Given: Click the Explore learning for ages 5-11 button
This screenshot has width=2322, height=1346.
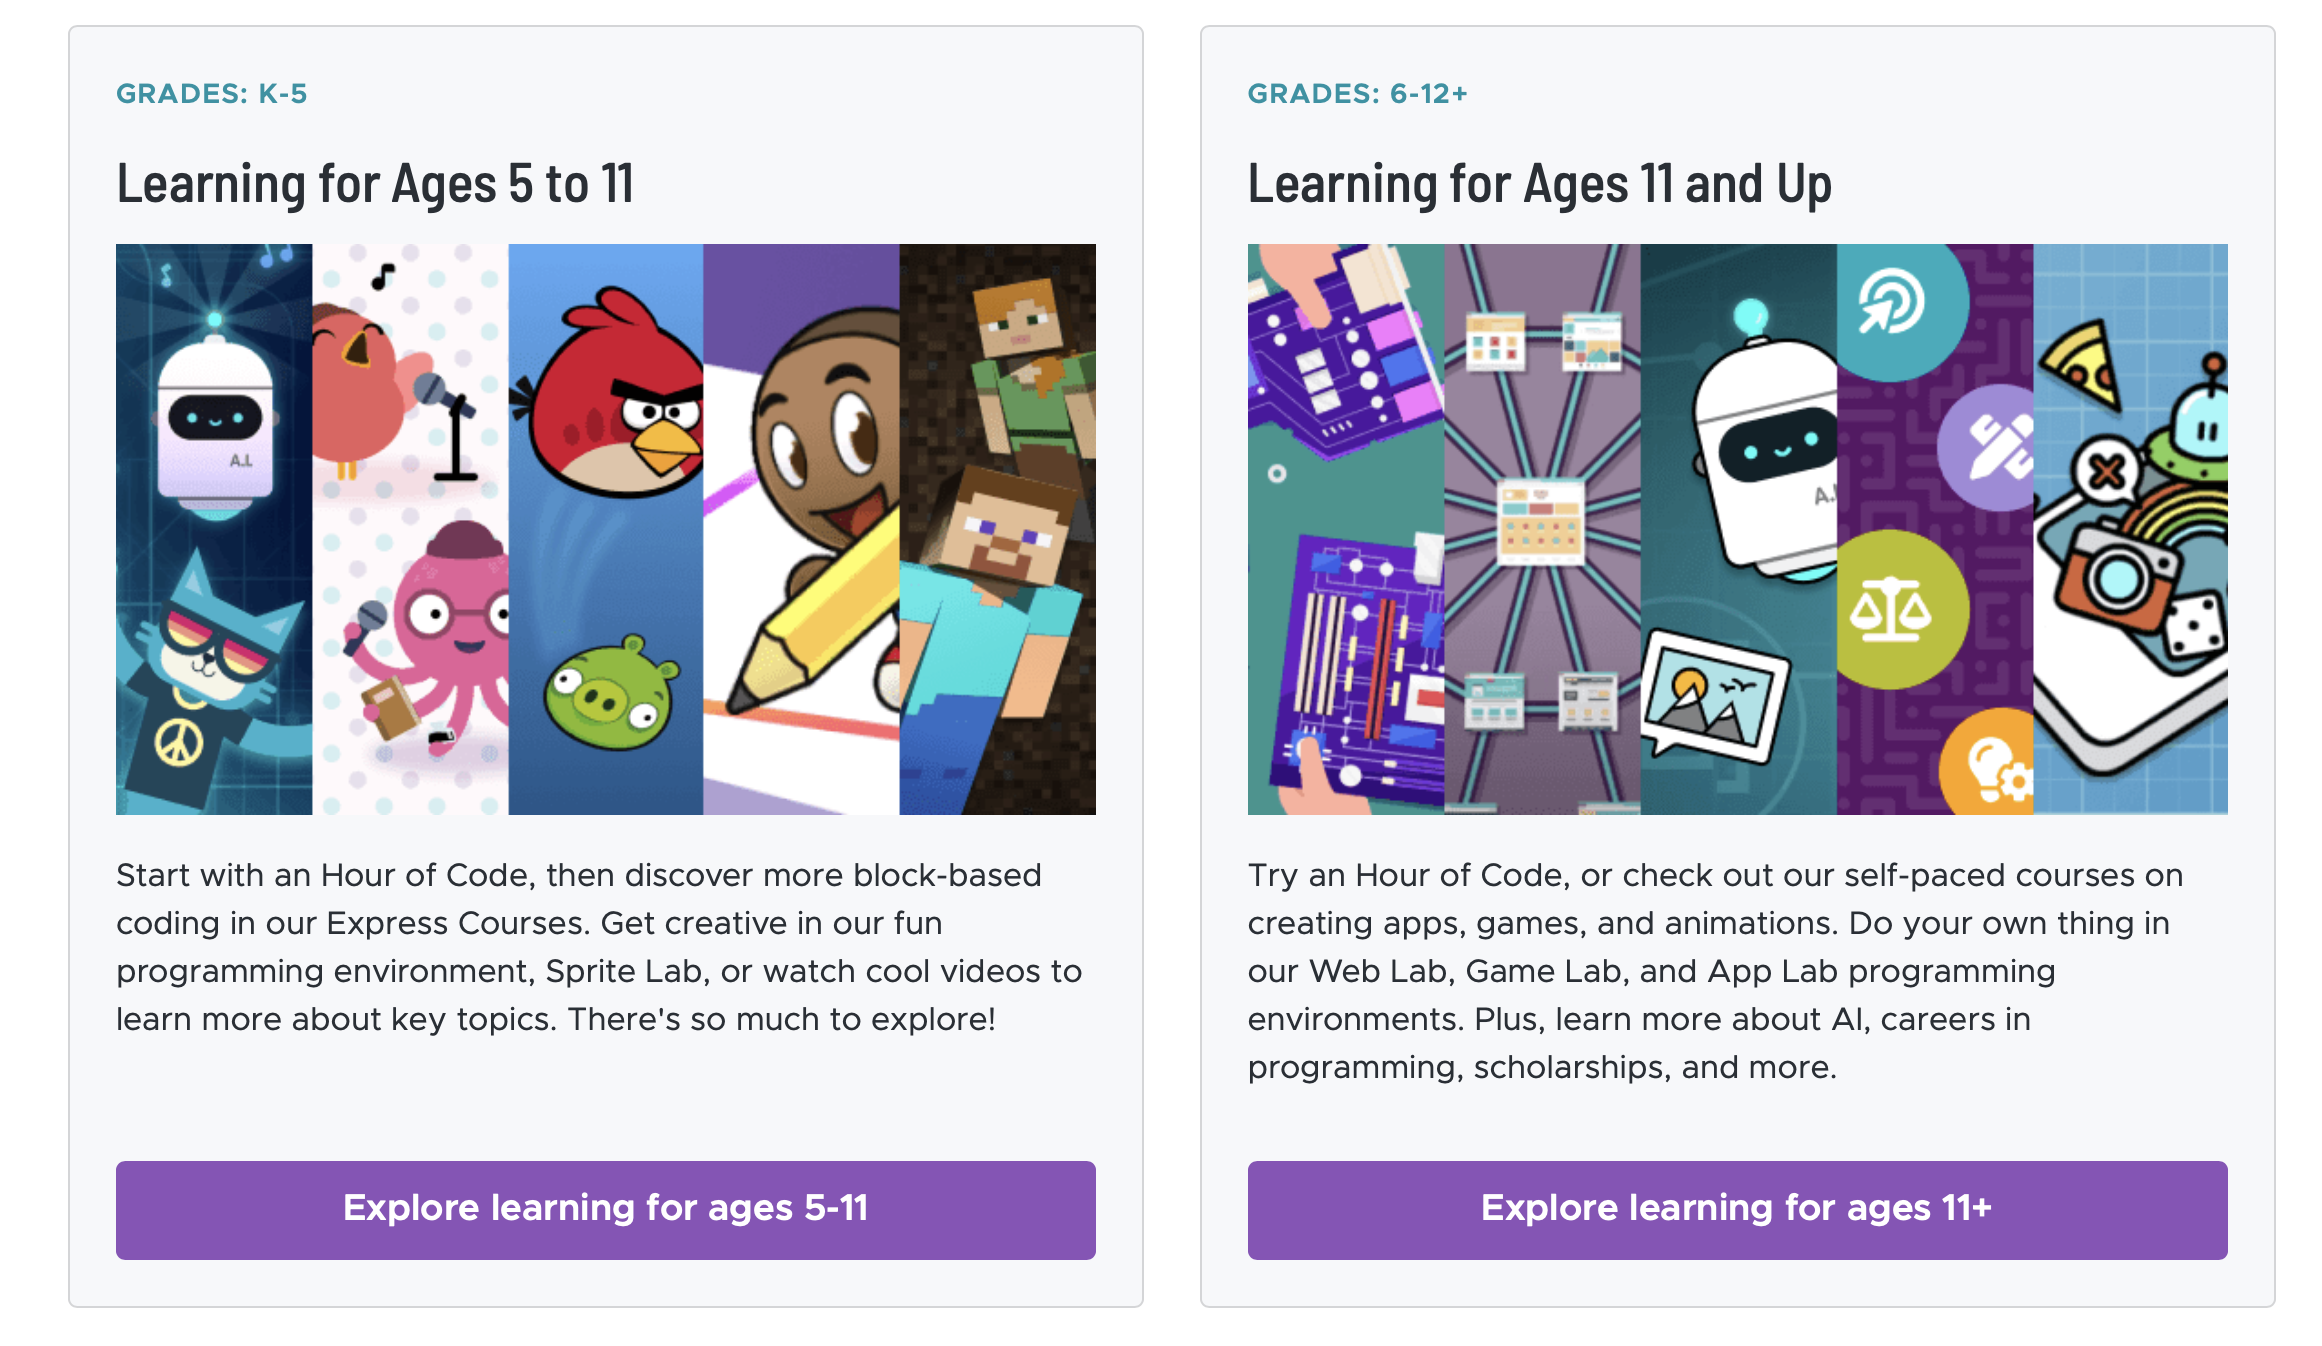Looking at the screenshot, I should pos(606,1209).
